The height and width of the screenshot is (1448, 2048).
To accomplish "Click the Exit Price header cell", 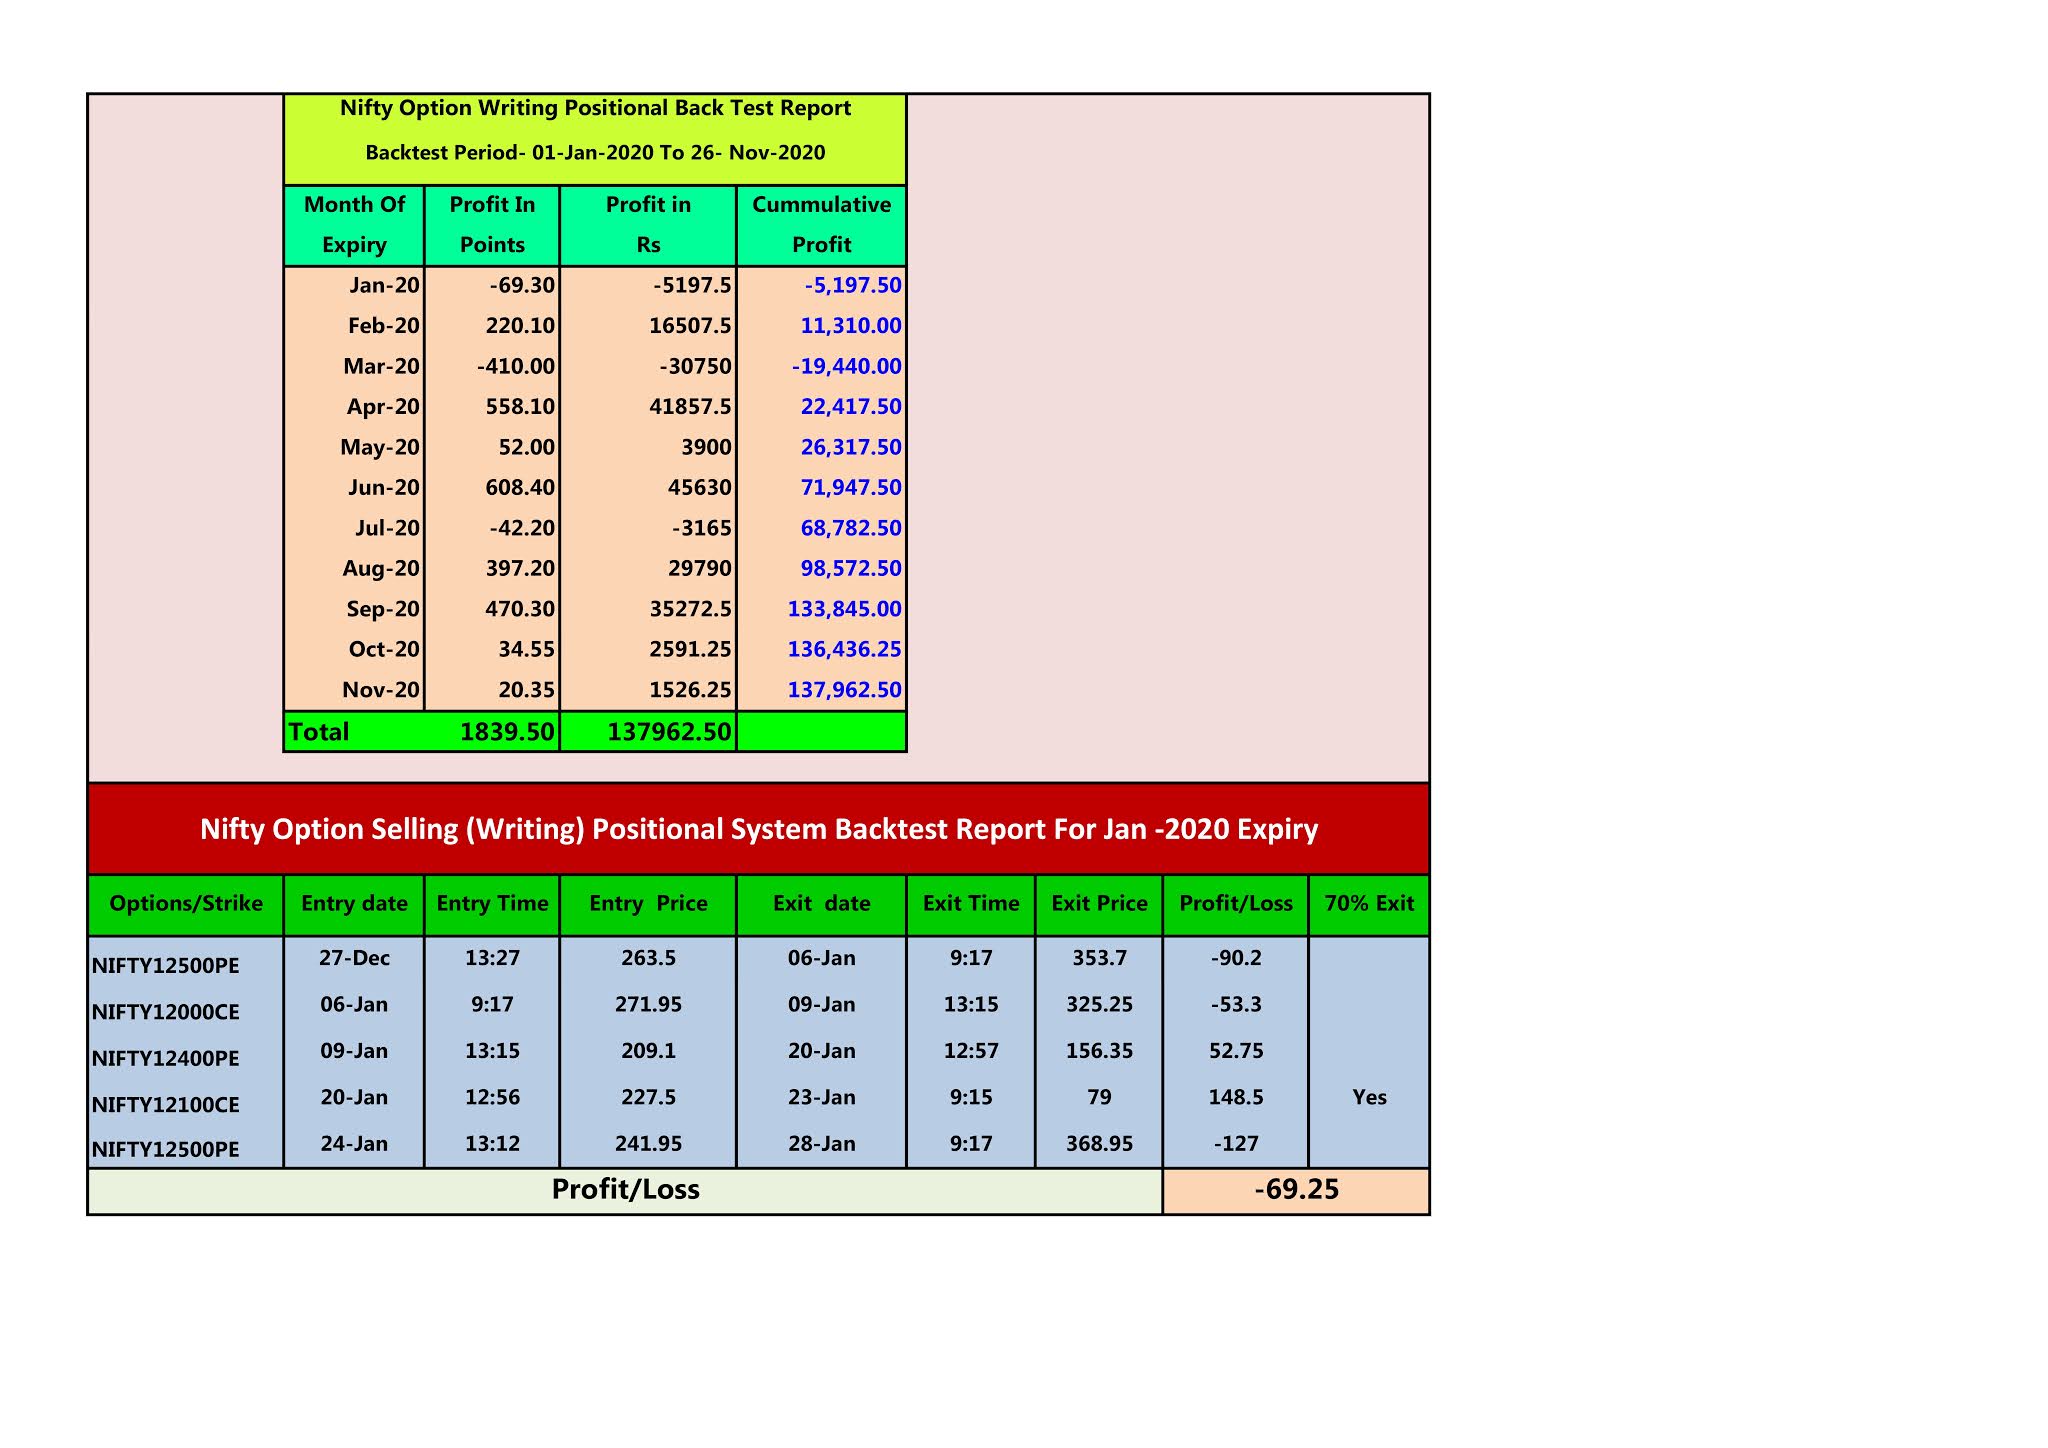I will [x=1097, y=904].
